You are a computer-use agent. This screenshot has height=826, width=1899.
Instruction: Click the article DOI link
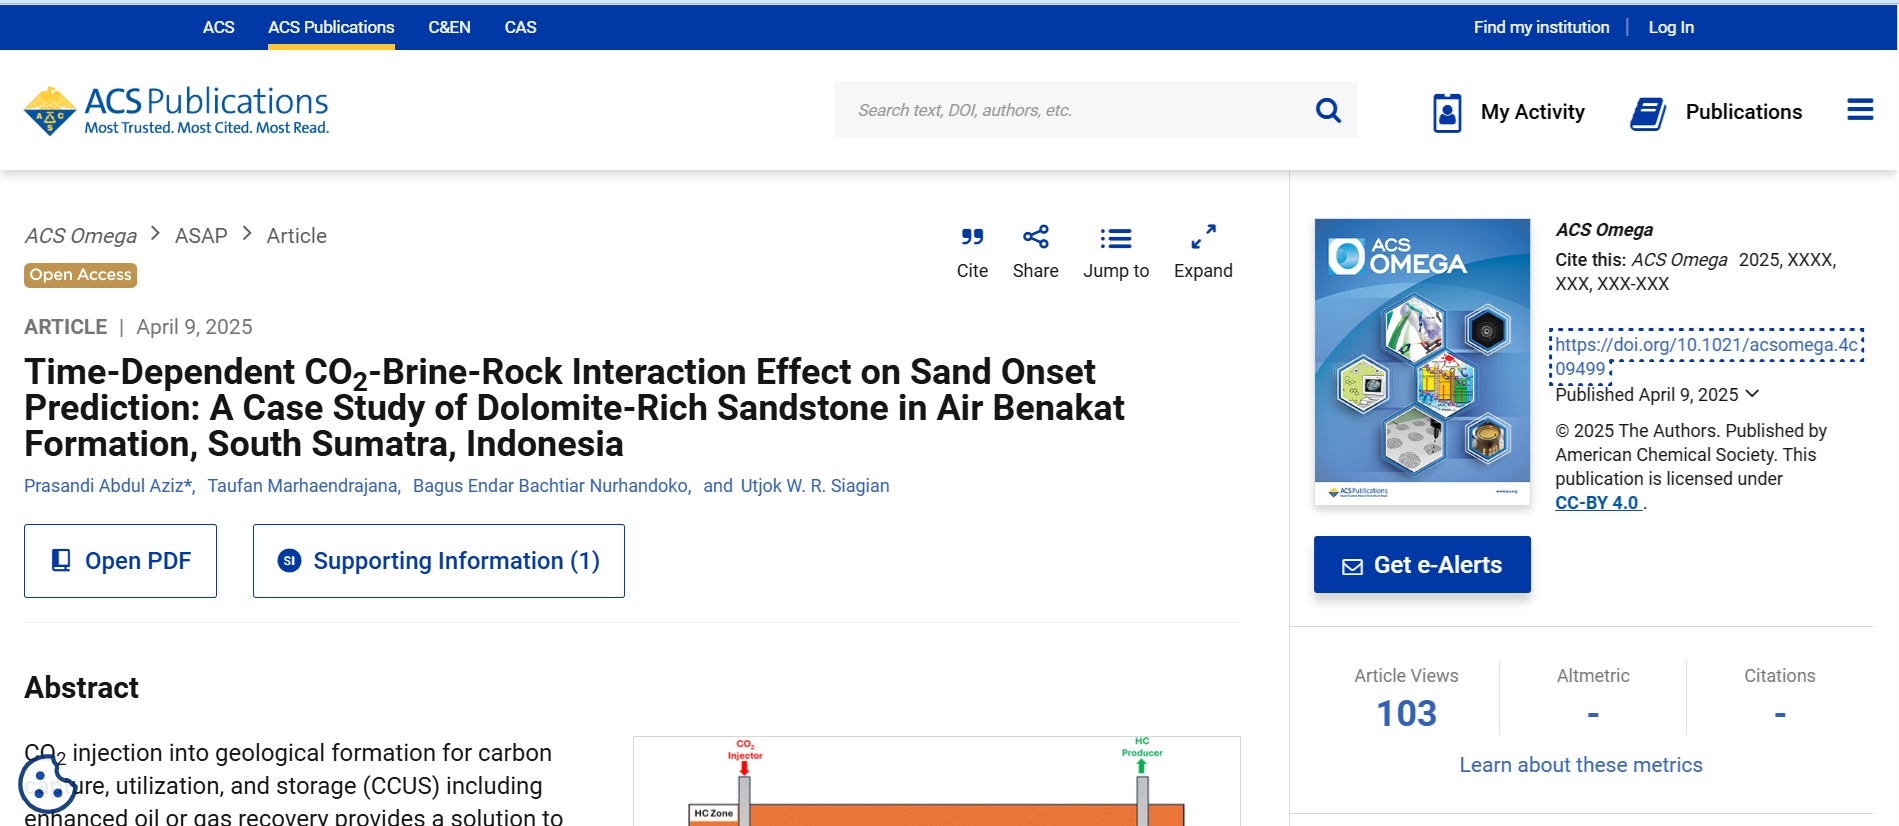tap(1706, 356)
